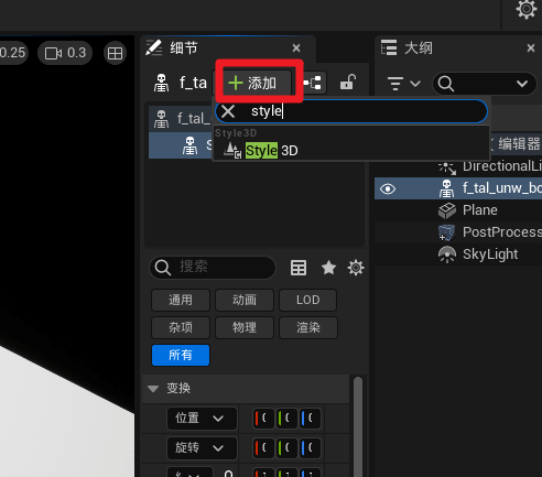
Task: Click the Rotation X (red) value field
Action: (263, 448)
